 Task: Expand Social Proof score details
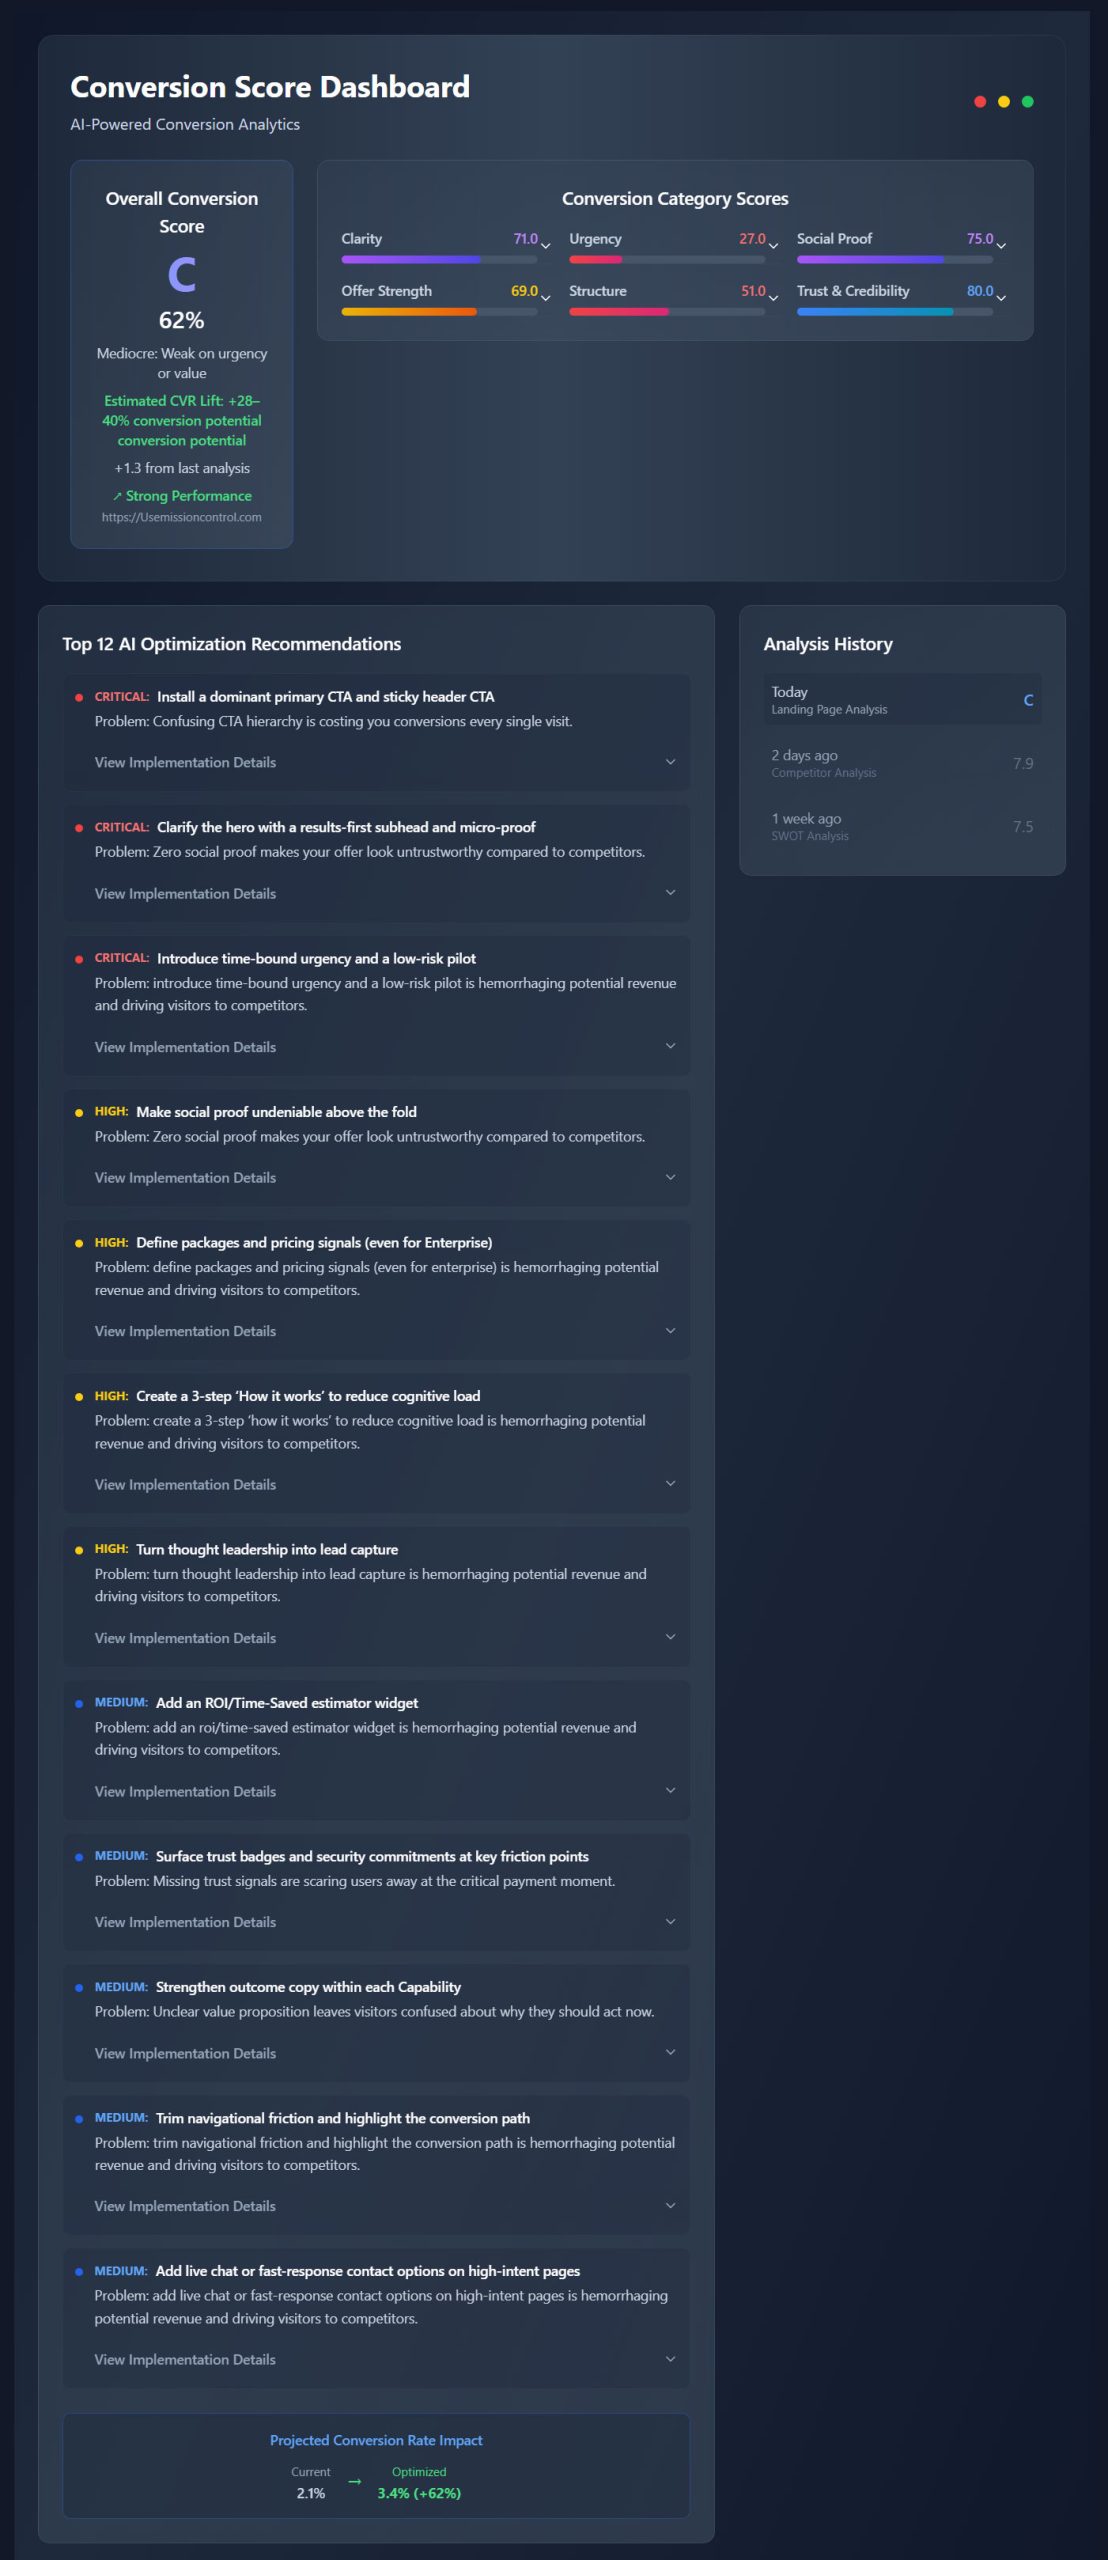click(1001, 246)
